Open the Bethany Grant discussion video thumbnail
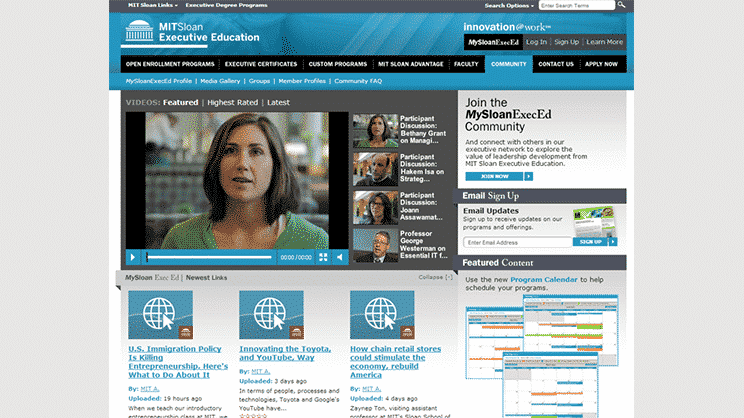Image resolution: width=744 pixels, height=418 pixels. tap(375, 130)
